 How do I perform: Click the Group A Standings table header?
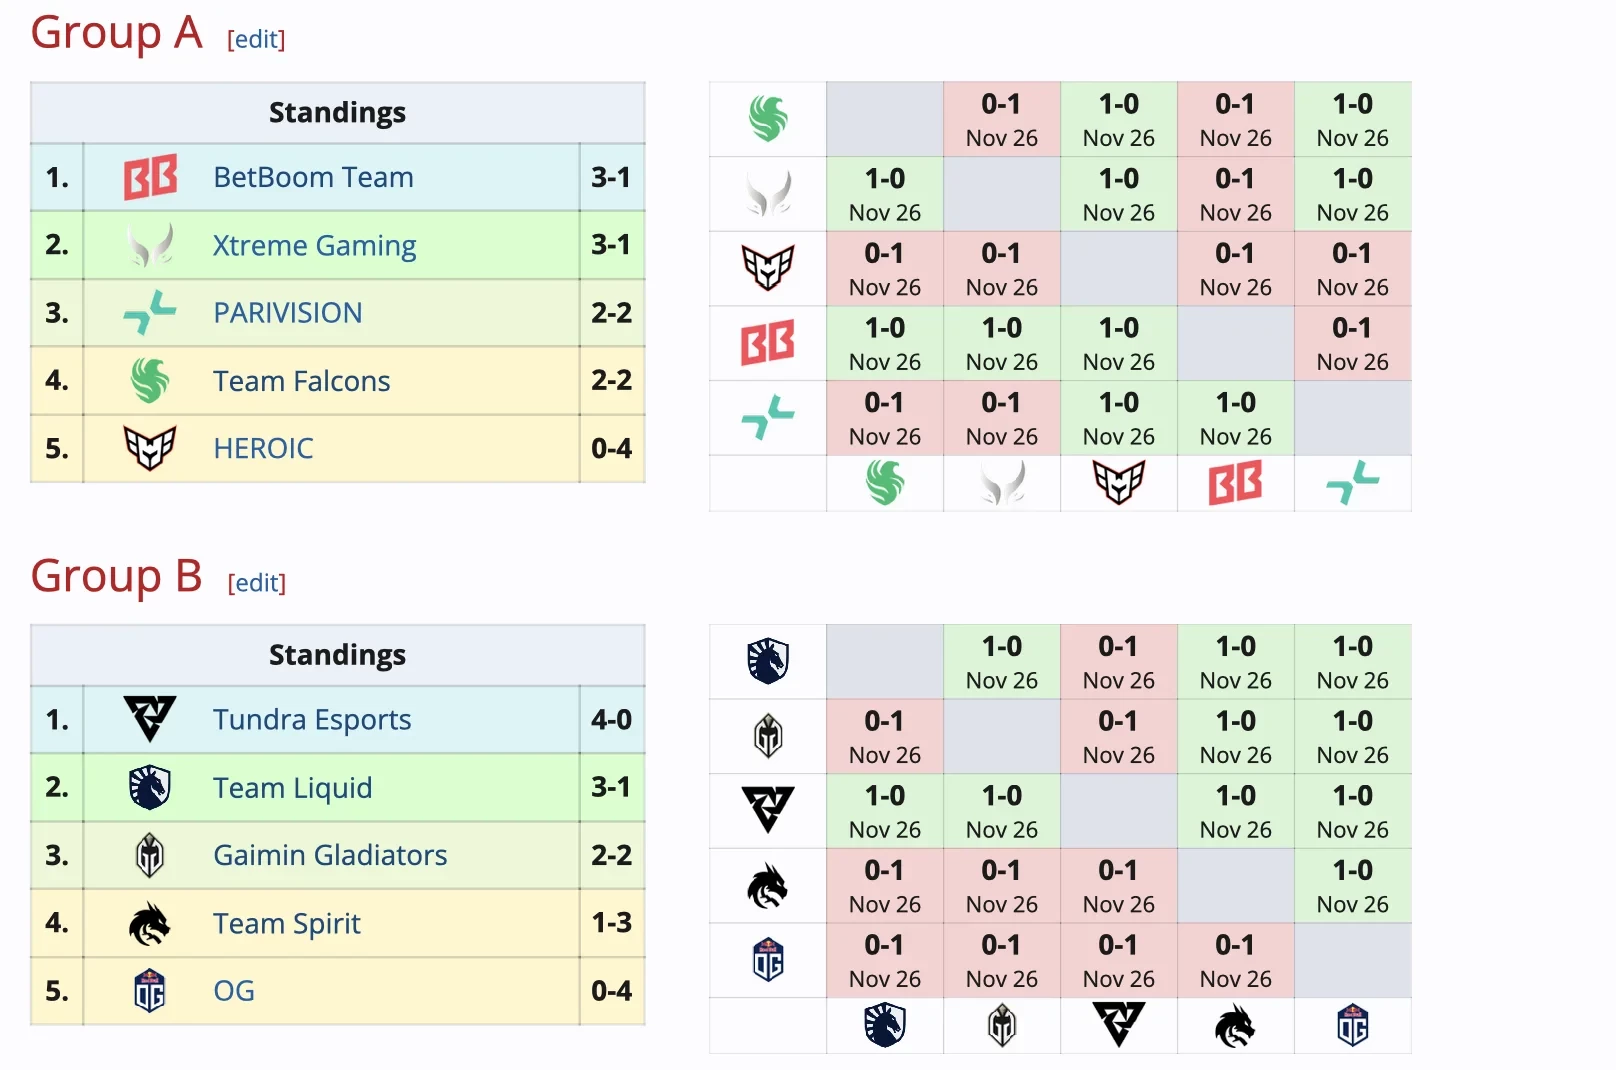click(x=337, y=112)
